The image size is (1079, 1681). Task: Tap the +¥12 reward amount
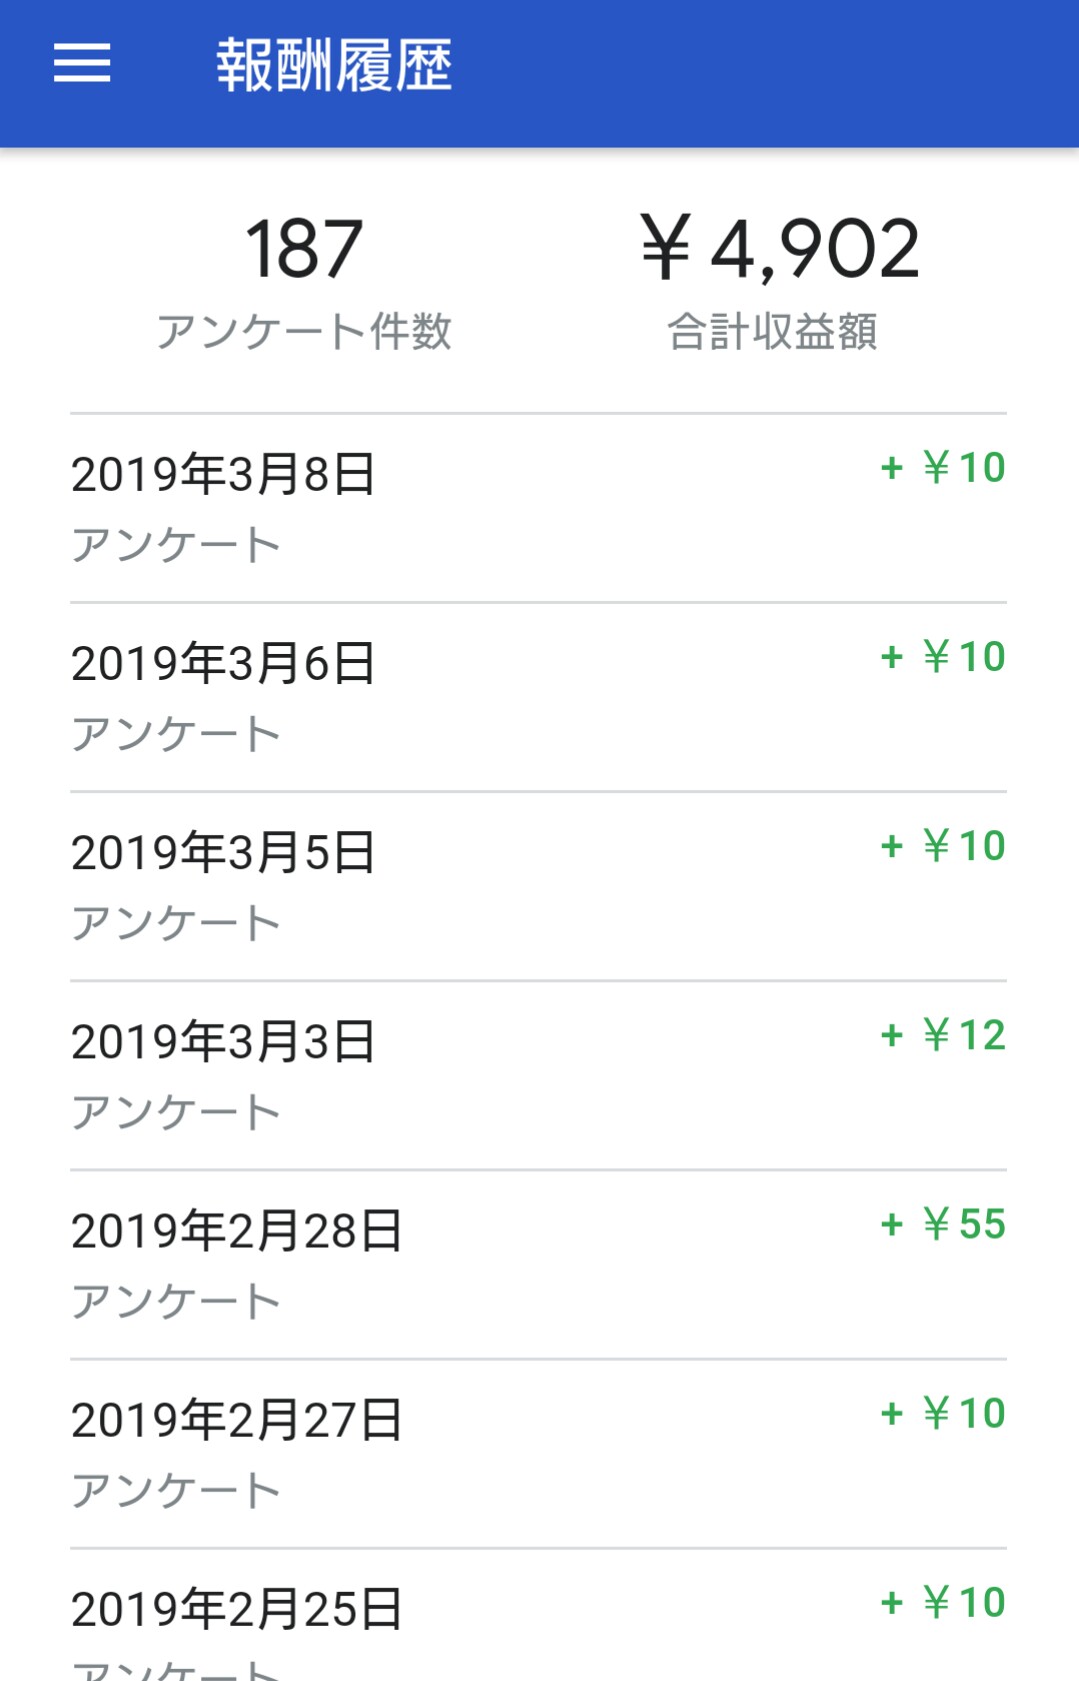(x=943, y=1035)
